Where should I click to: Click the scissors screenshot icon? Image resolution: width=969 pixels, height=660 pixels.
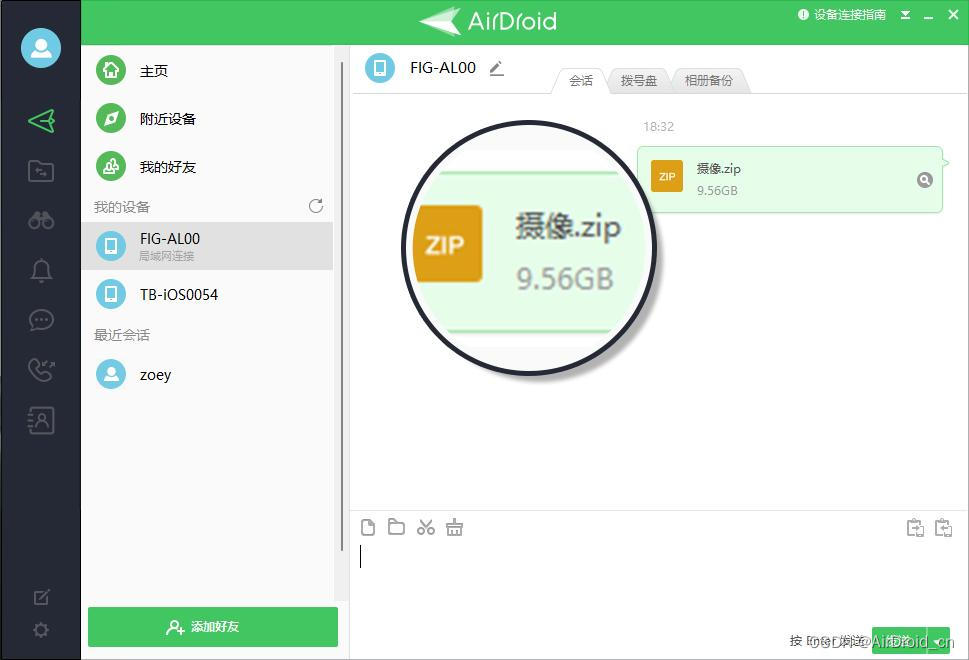tap(426, 527)
